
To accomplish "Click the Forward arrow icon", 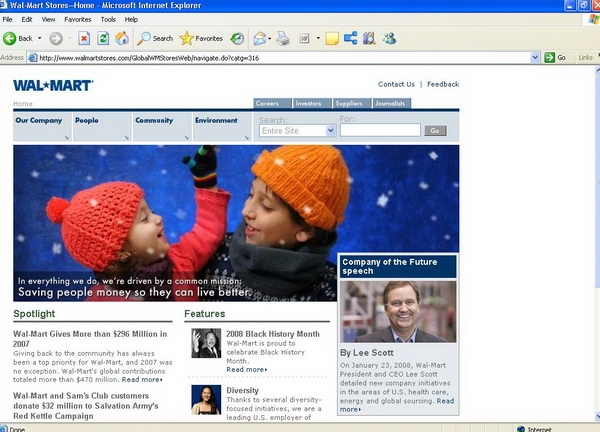I will pyautogui.click(x=56, y=38).
